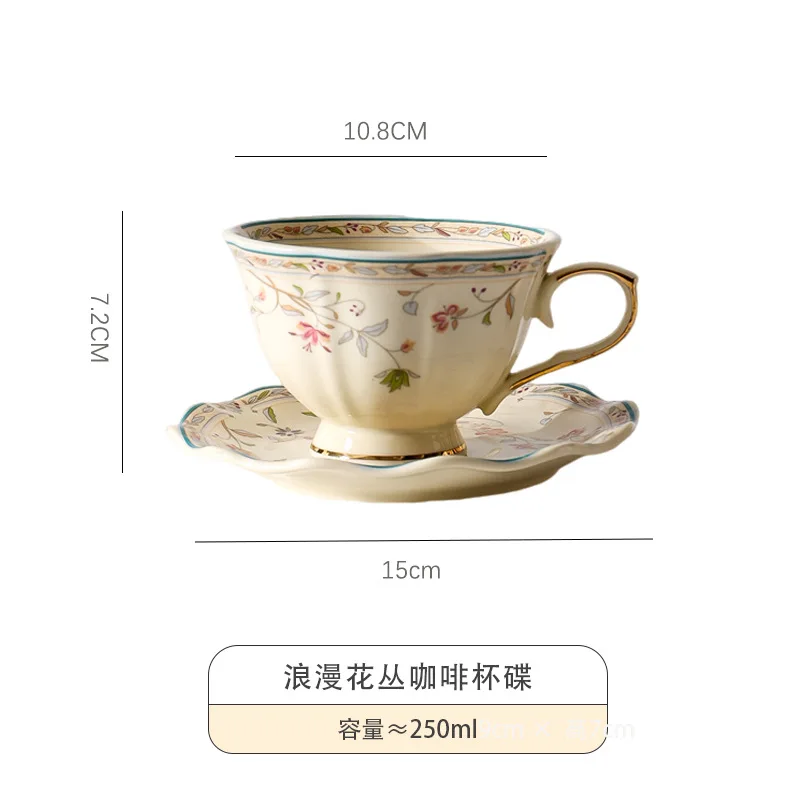This screenshot has height=800, width=800.
Task: Click the 10.8CM width label
Action: (x=385, y=131)
